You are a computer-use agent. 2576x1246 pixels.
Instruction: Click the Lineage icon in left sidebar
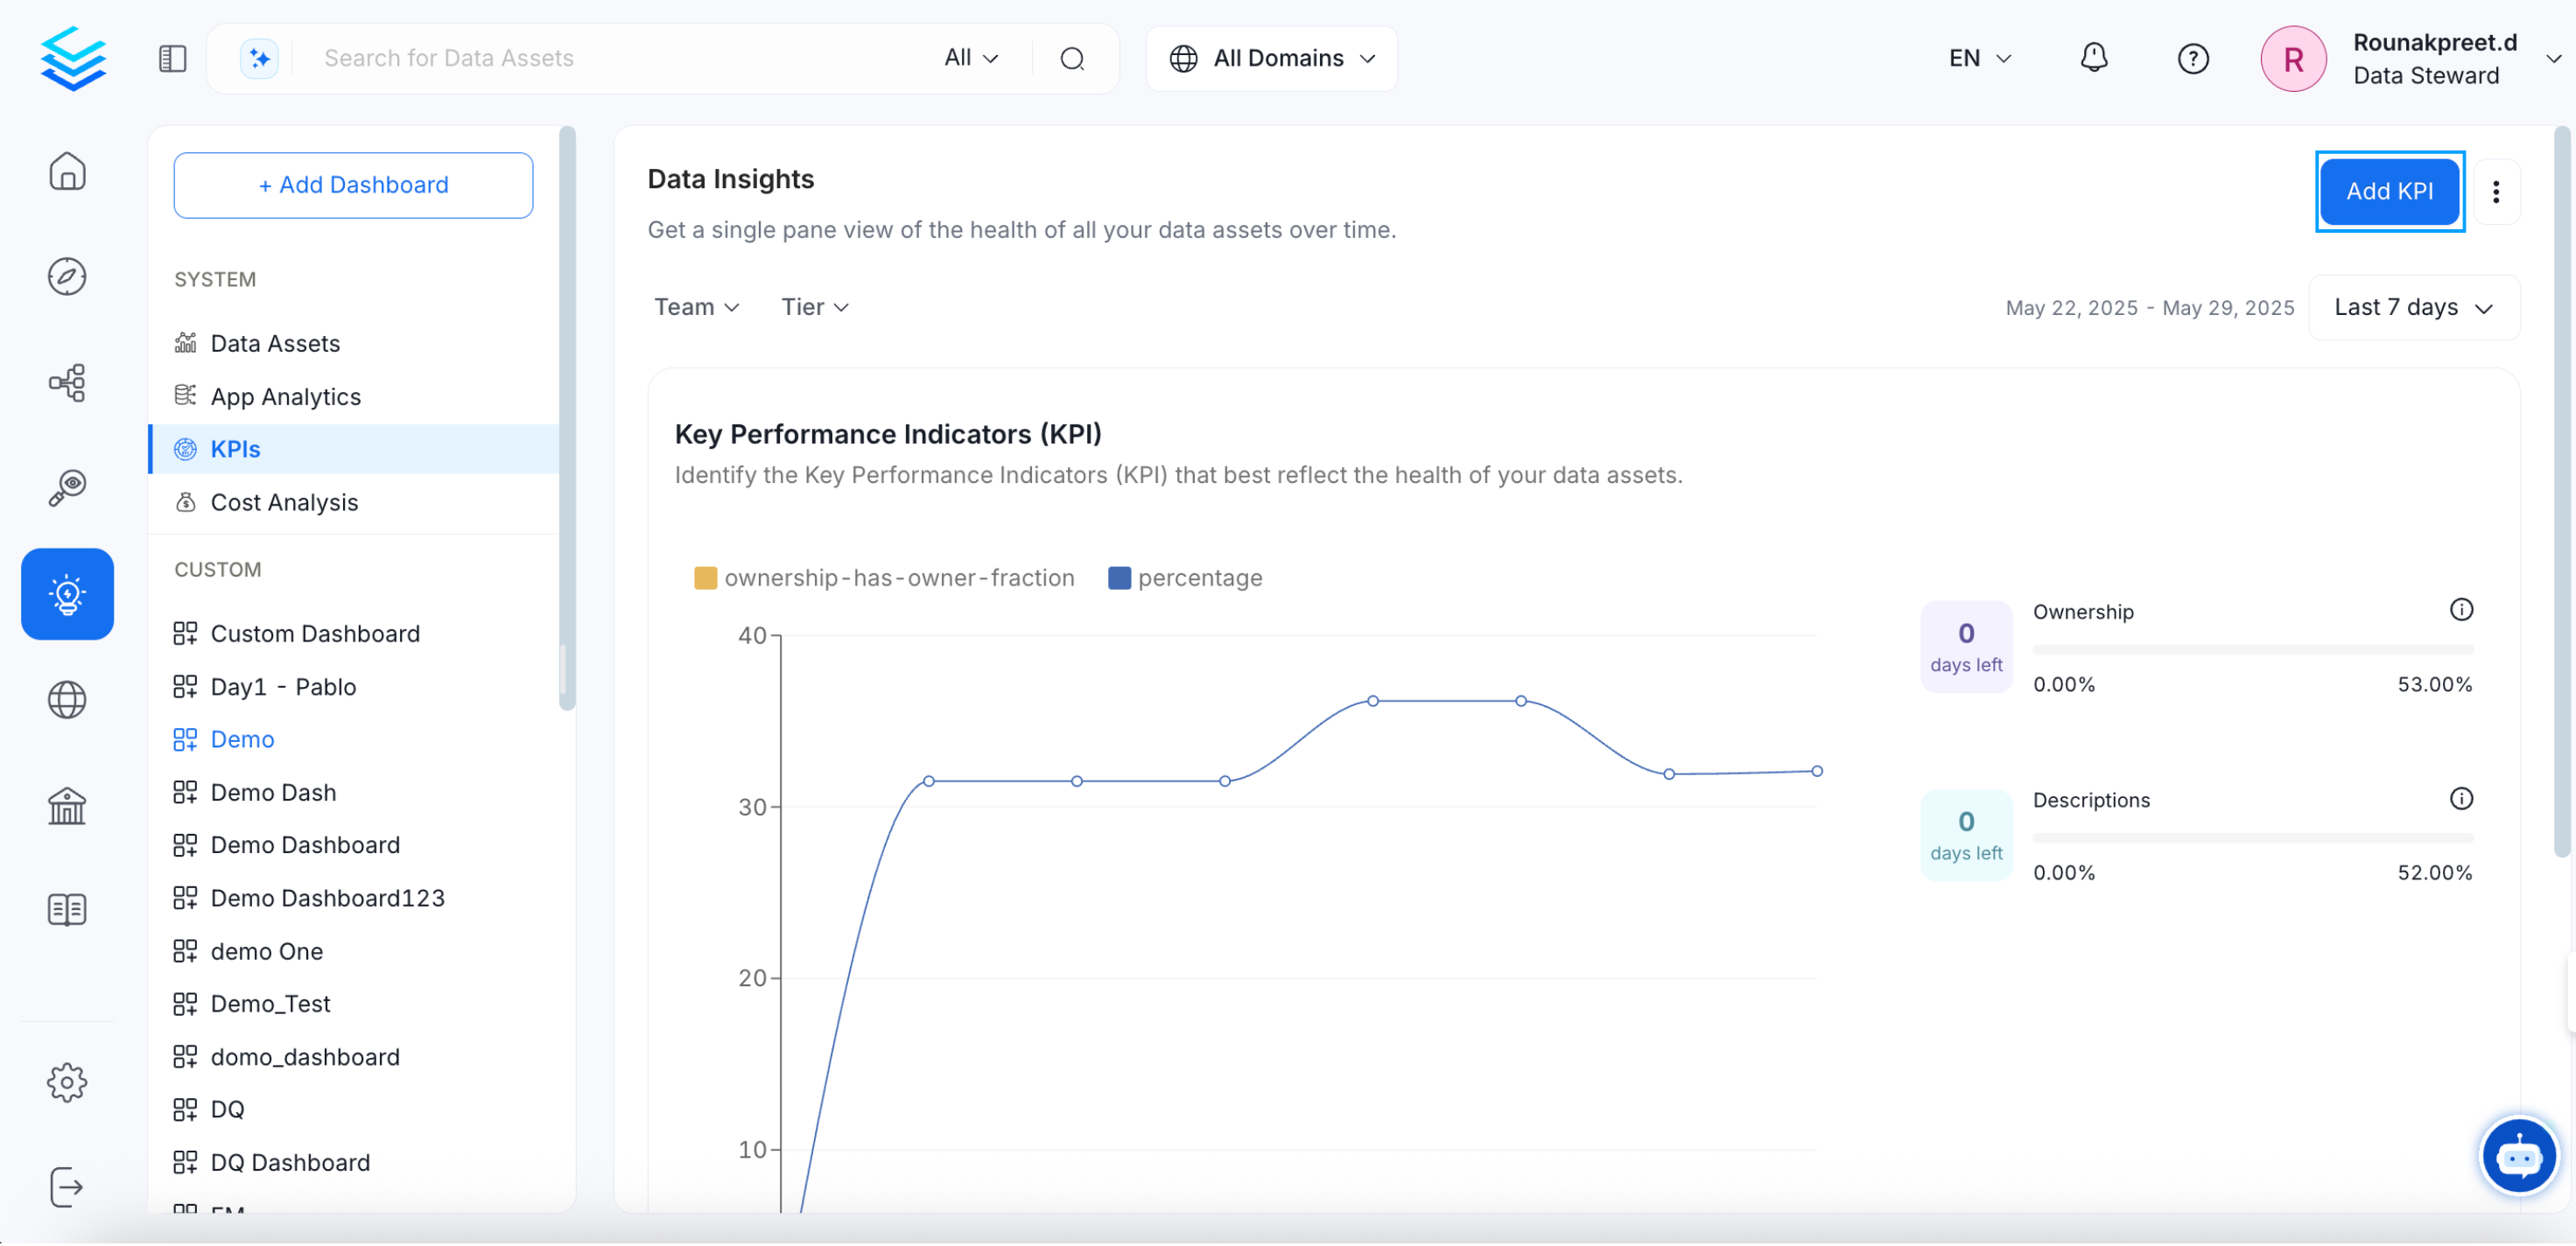point(67,383)
